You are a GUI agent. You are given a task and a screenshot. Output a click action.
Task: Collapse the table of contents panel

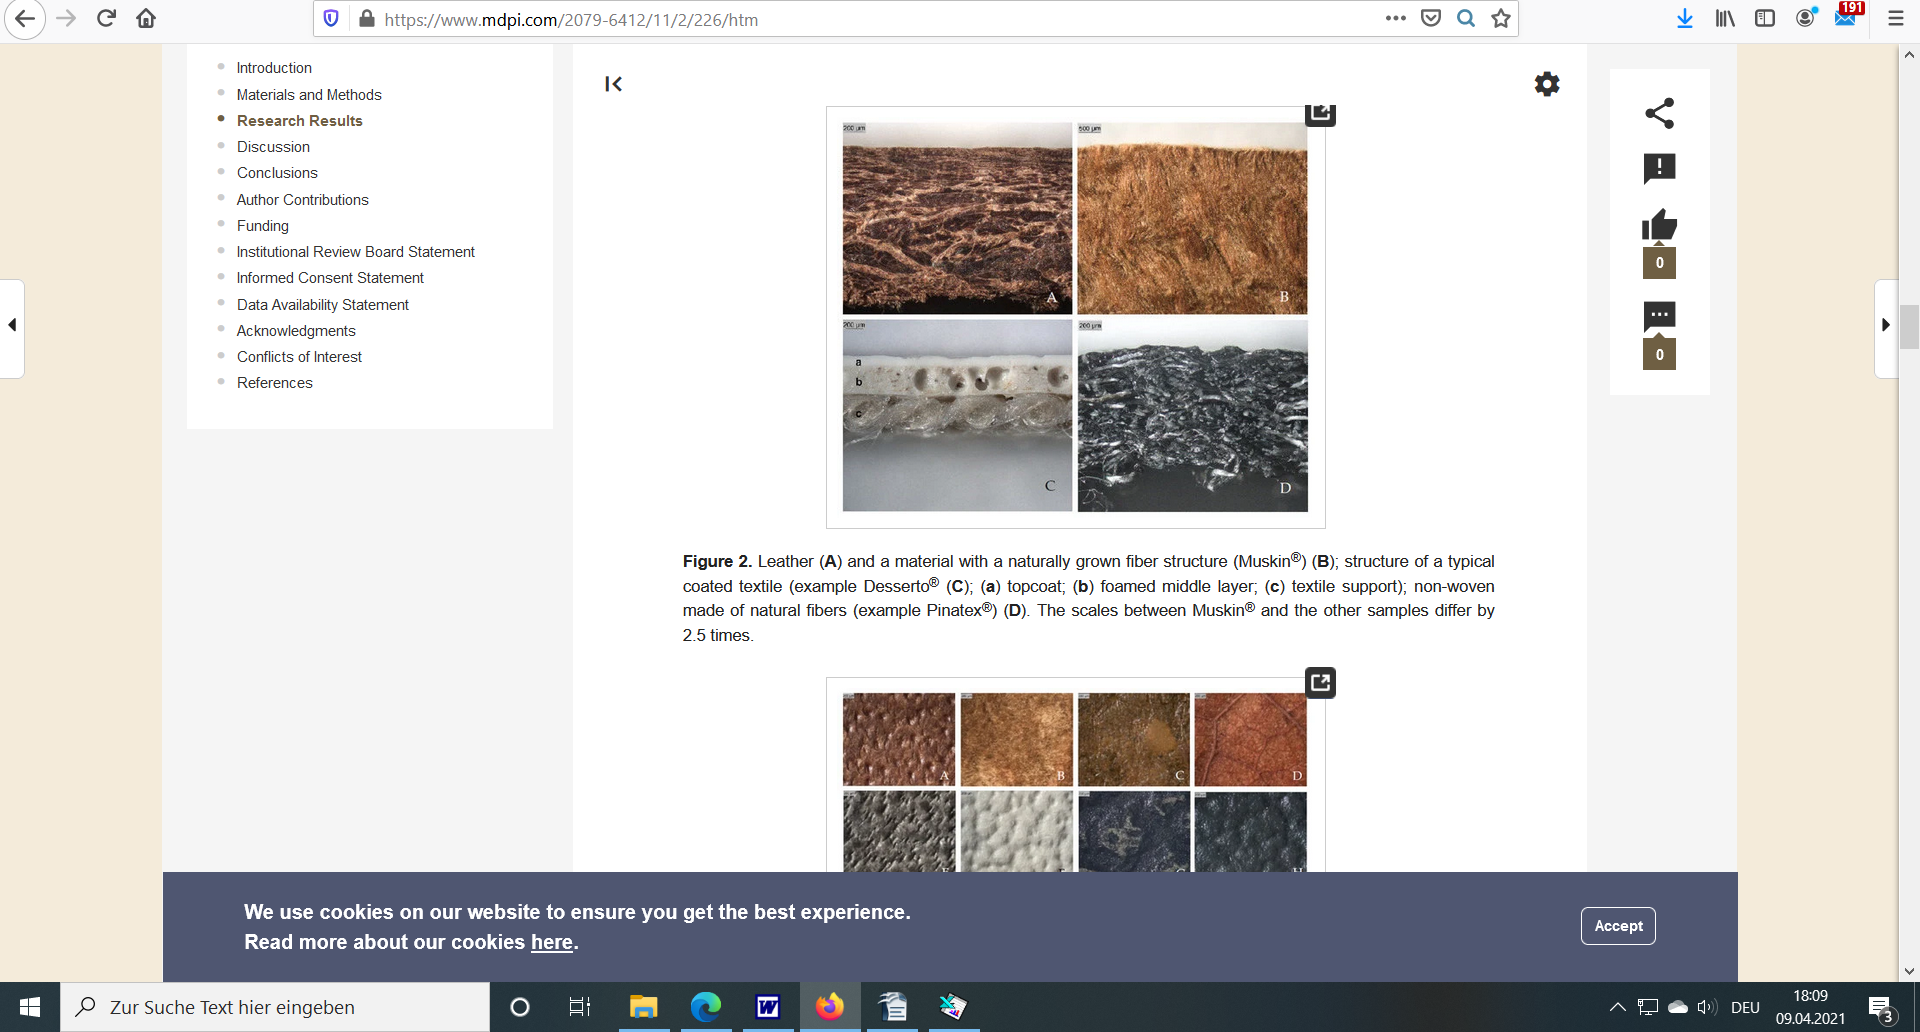coord(613,84)
